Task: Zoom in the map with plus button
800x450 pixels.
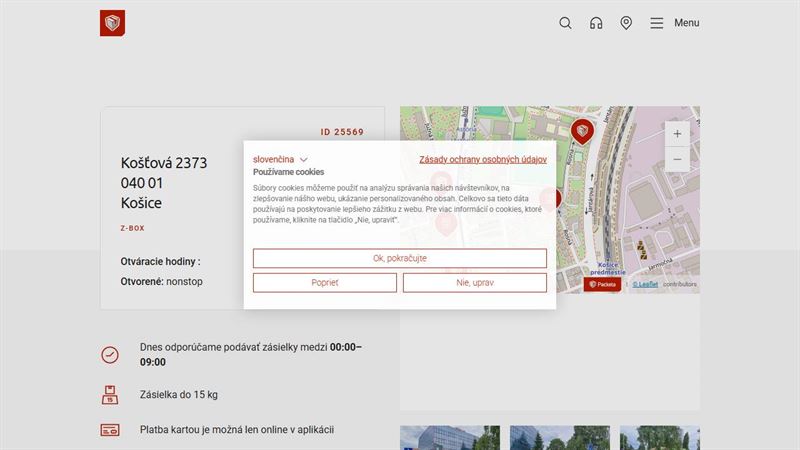Action: [x=677, y=134]
